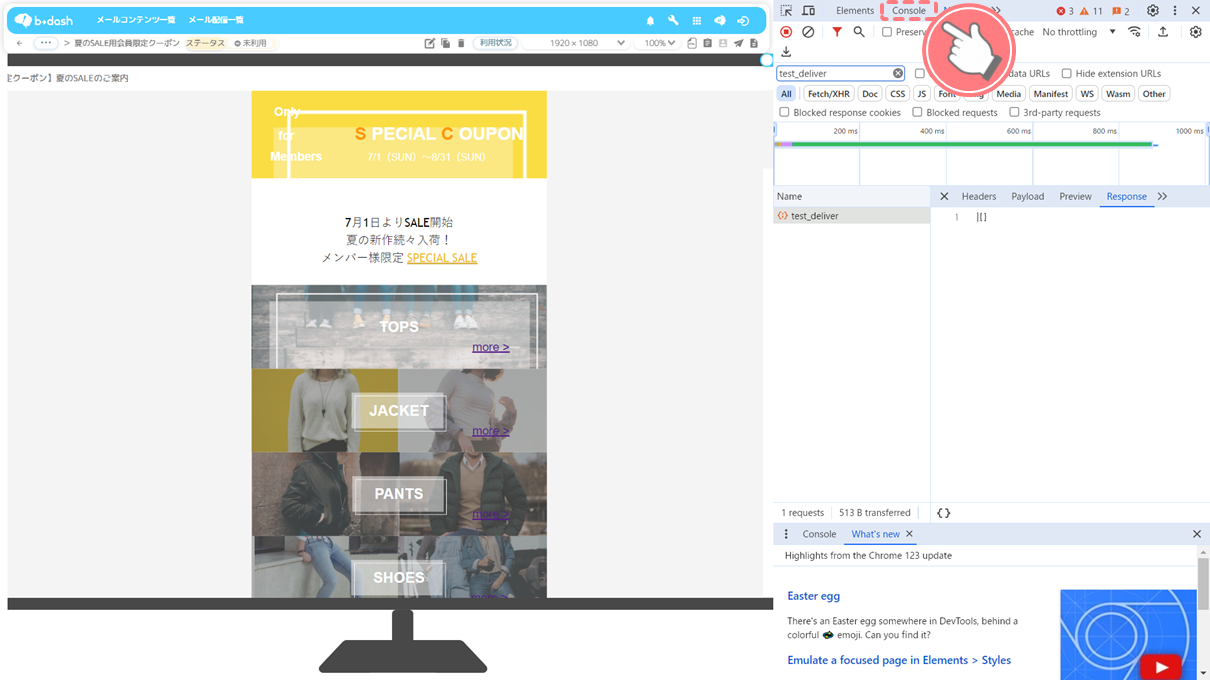
Task: Stop recording network log
Action: tap(786, 32)
